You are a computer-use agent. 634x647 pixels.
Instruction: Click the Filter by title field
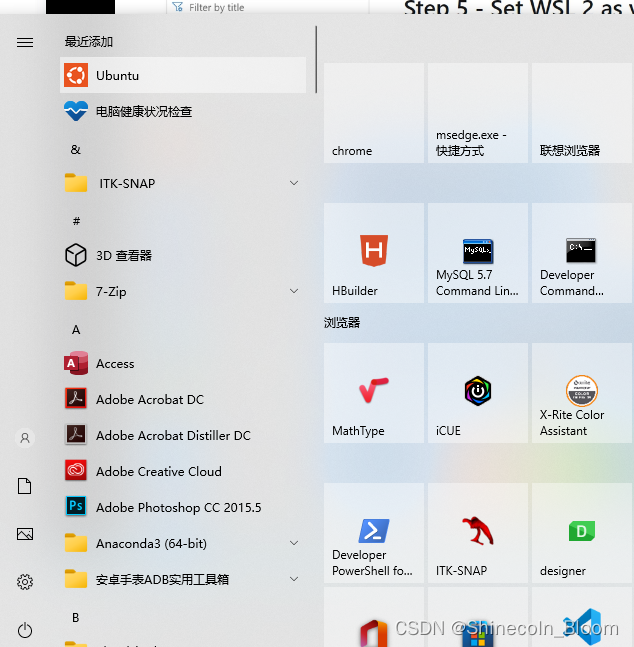click(268, 7)
